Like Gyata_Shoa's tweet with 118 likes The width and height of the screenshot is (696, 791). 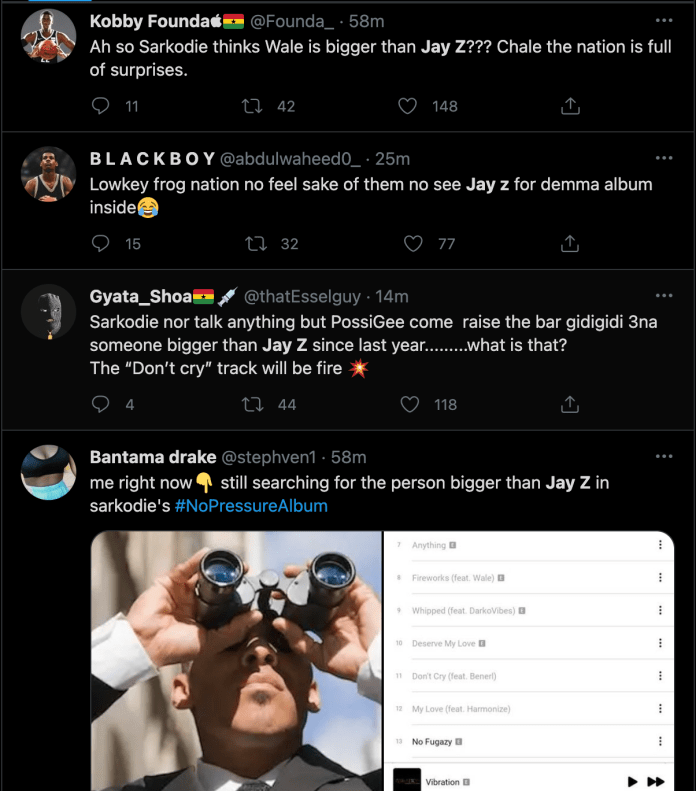click(x=410, y=404)
